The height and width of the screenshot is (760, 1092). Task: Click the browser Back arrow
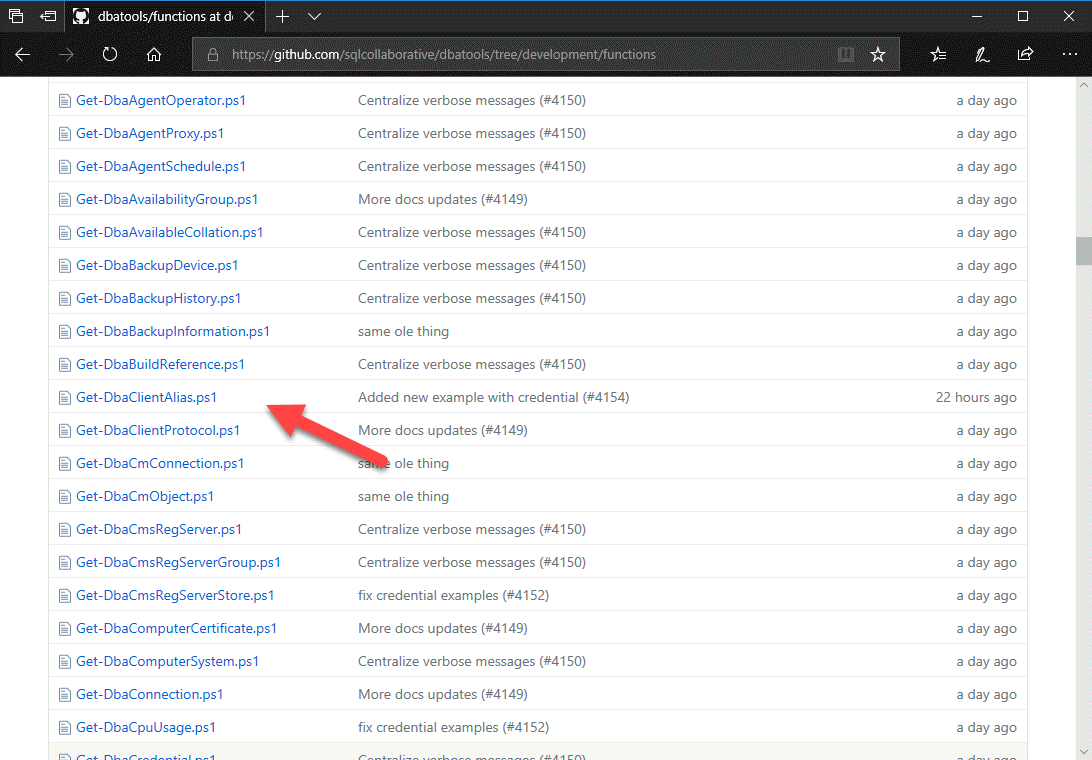(x=22, y=54)
